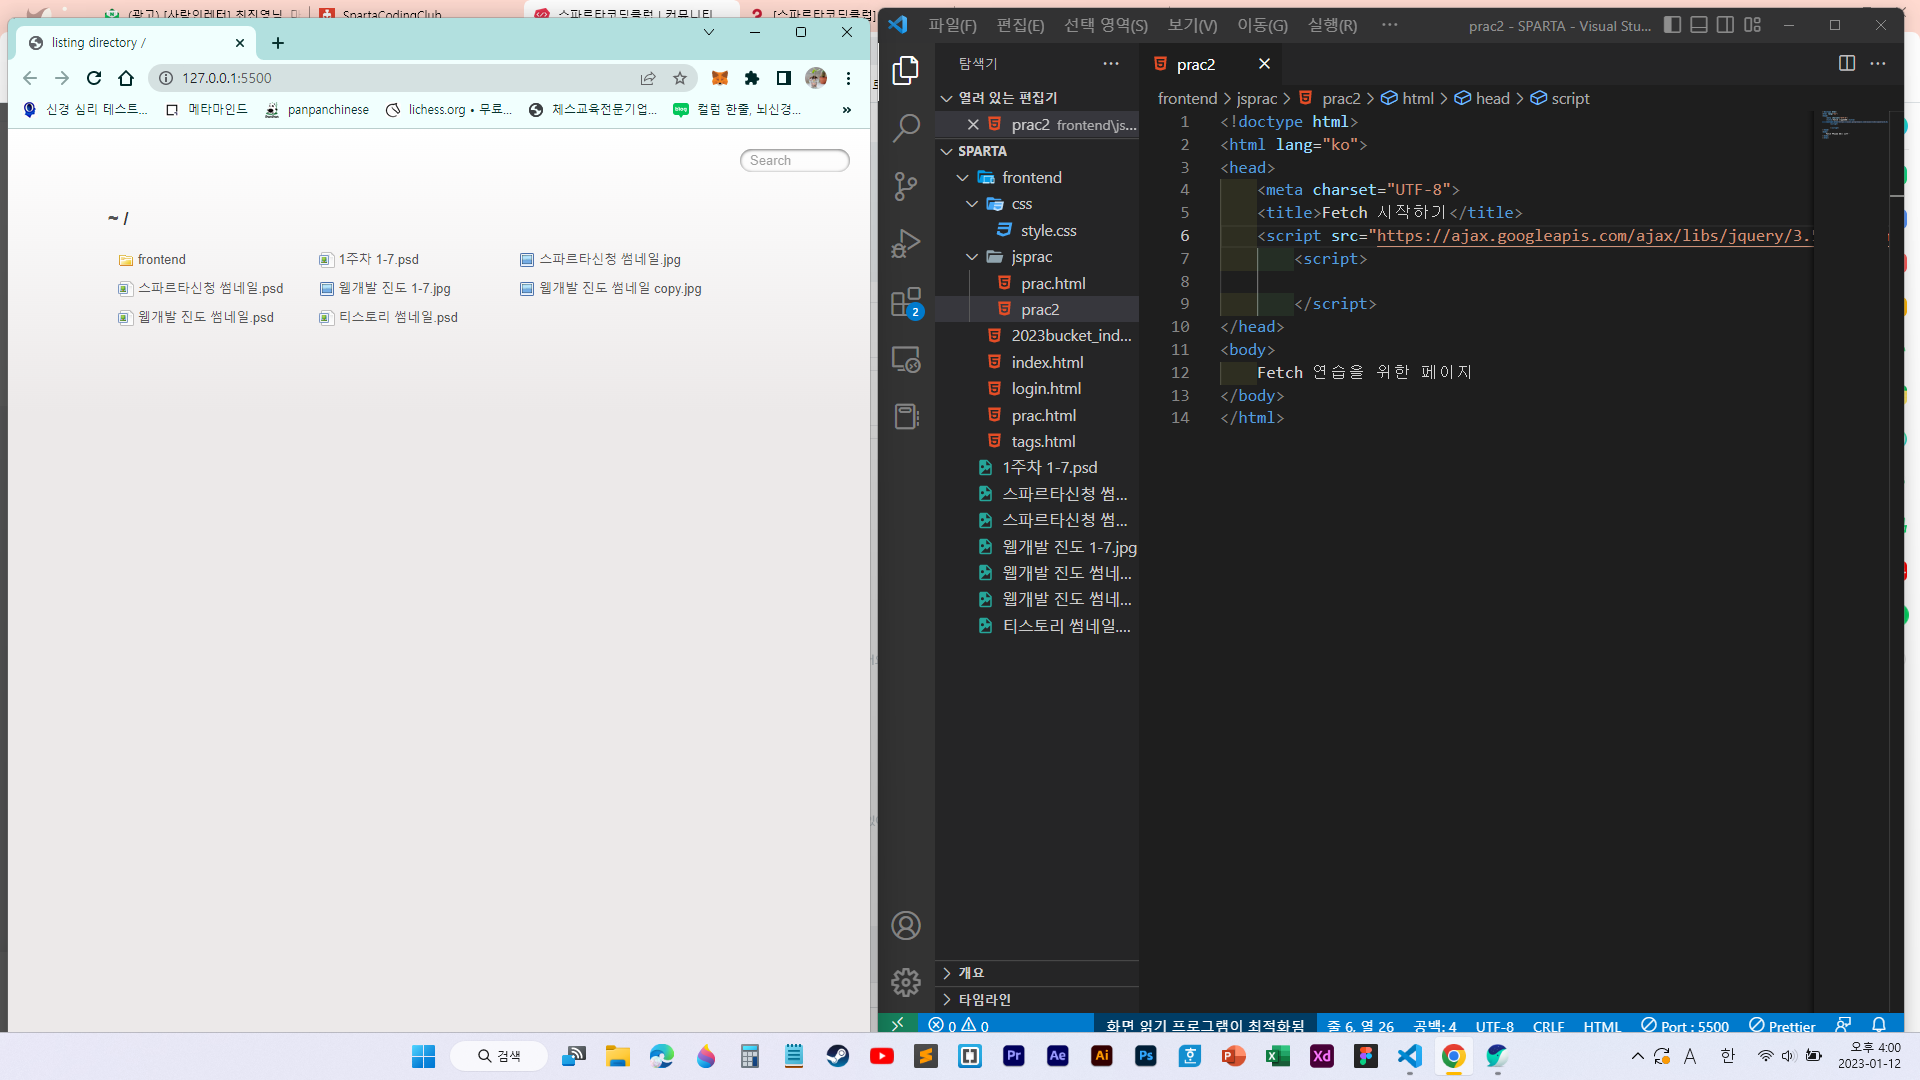1920x1080 pixels.
Task: Show more bookmarks chevron in Chrome bookmarks bar
Action: [x=847, y=109]
